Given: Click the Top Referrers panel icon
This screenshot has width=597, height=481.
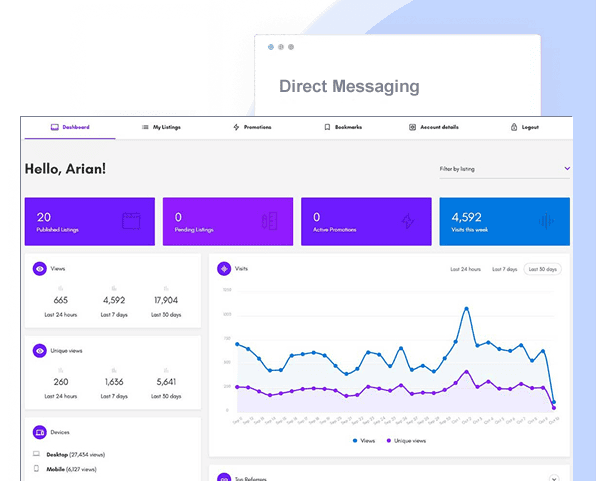Looking at the screenshot, I should (x=224, y=478).
